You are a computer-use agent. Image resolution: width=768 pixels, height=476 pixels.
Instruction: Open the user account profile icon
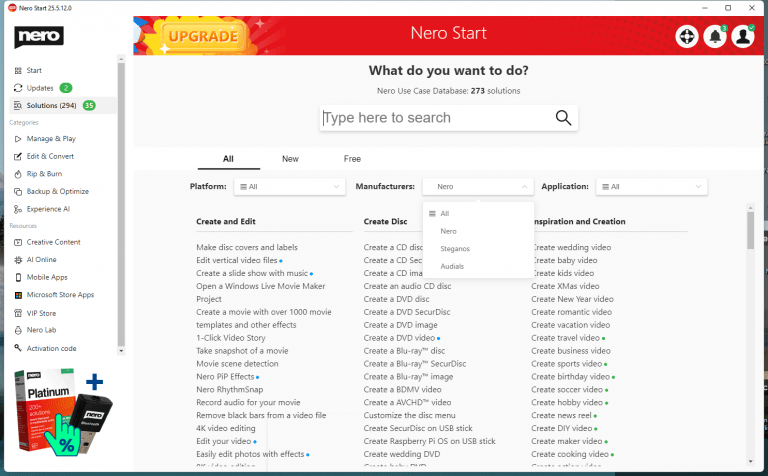click(x=742, y=36)
